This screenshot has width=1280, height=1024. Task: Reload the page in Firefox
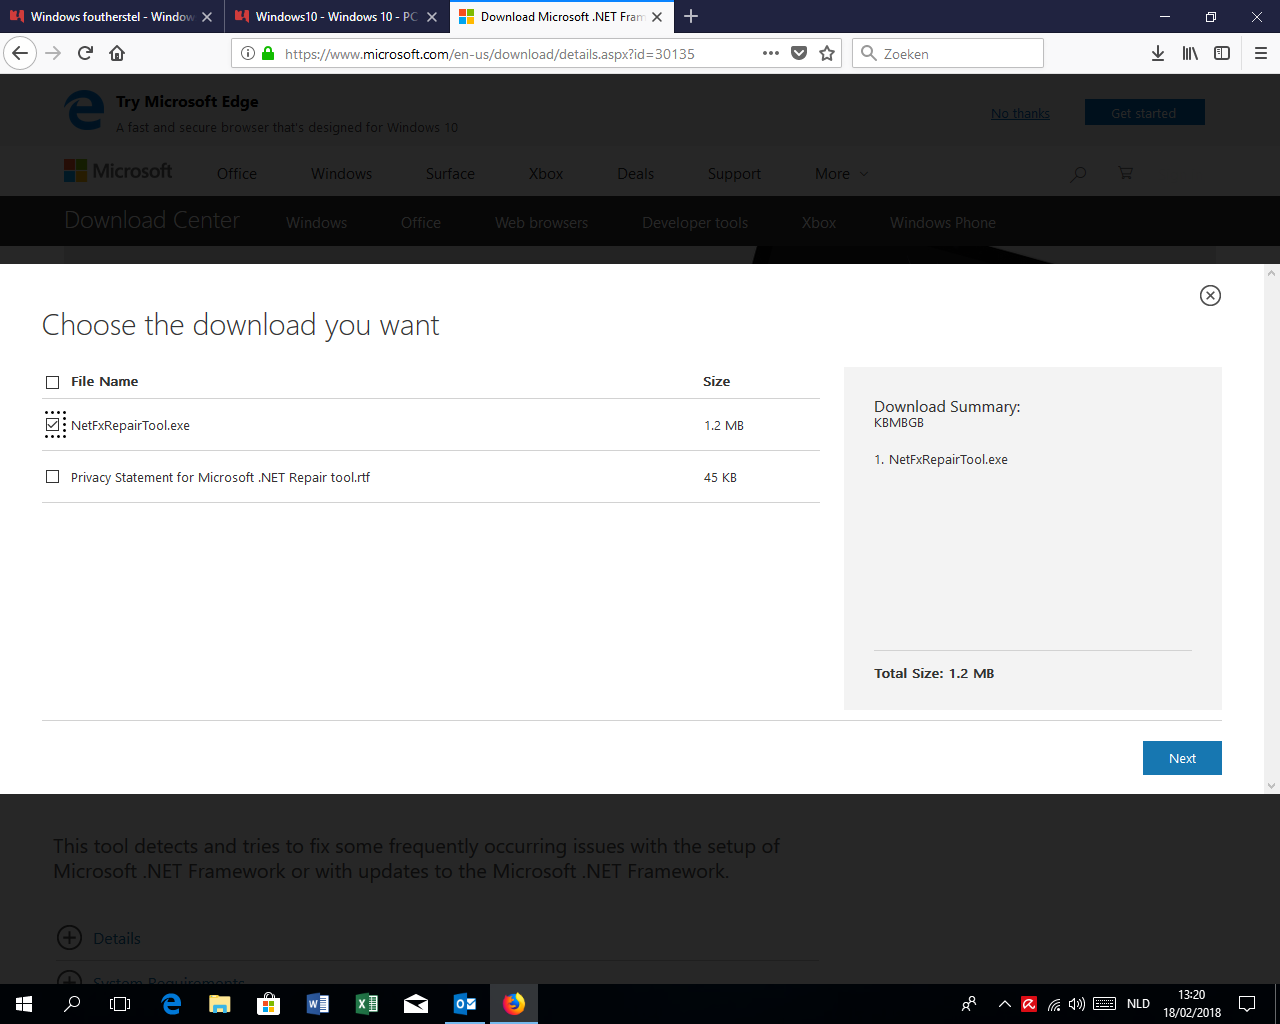(85, 53)
